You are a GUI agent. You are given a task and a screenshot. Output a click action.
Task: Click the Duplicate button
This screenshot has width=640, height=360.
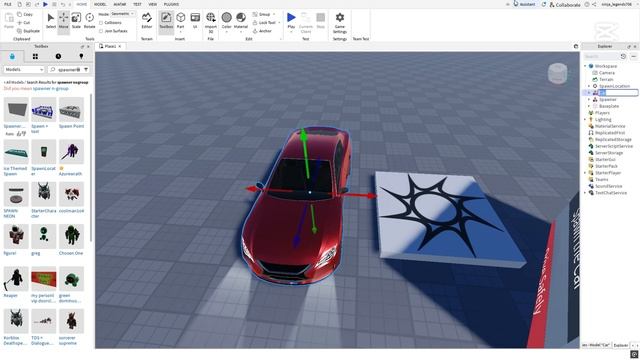point(29,31)
